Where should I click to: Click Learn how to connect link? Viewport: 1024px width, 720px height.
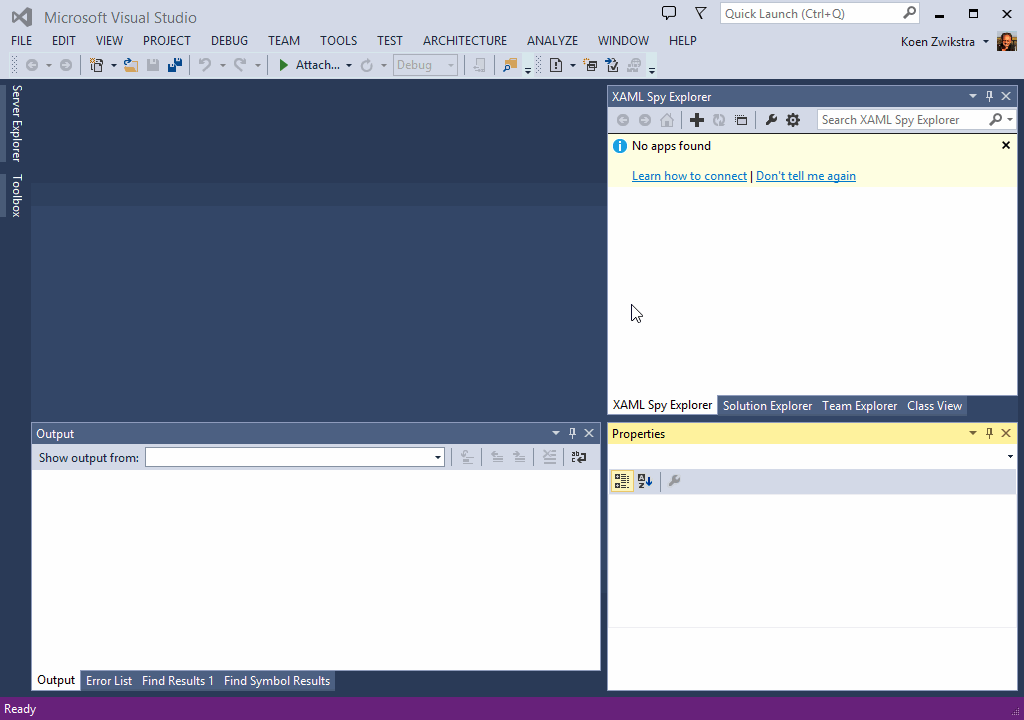pos(689,176)
